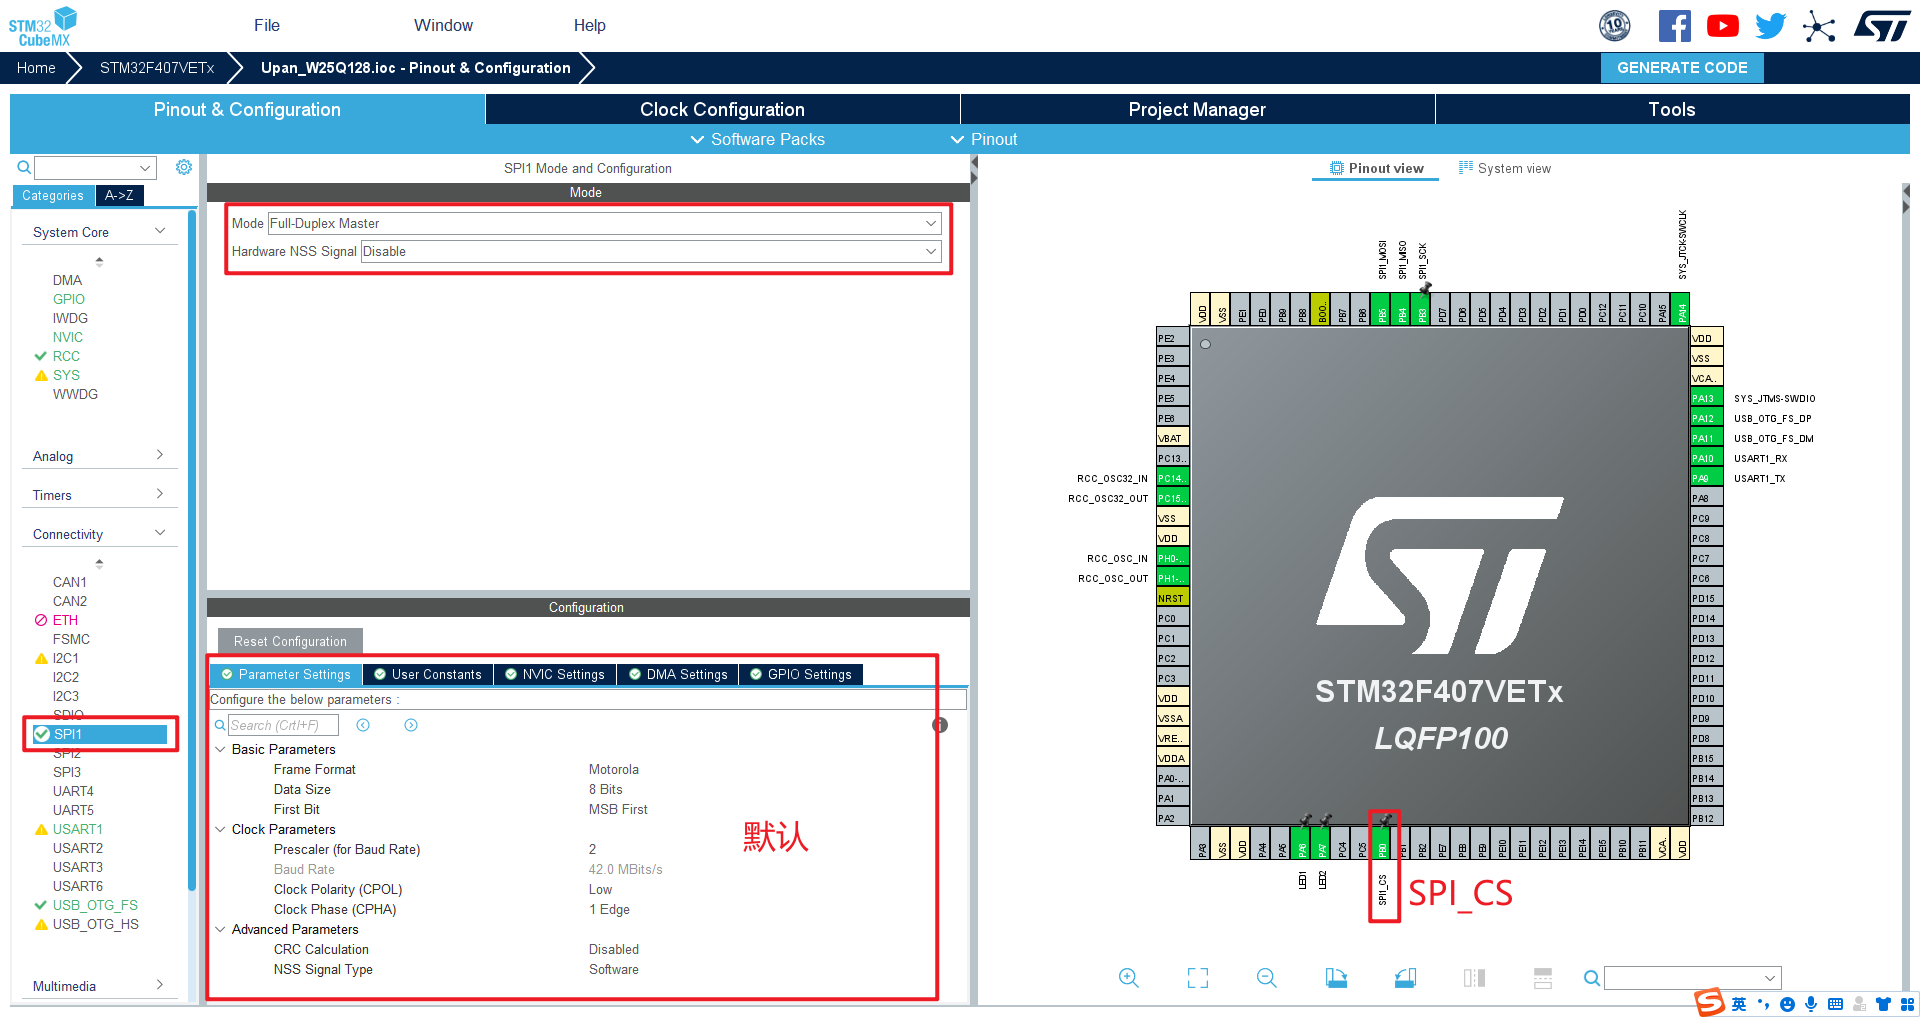Open the STM32CubeMX Twitter page

pyautogui.click(x=1769, y=25)
